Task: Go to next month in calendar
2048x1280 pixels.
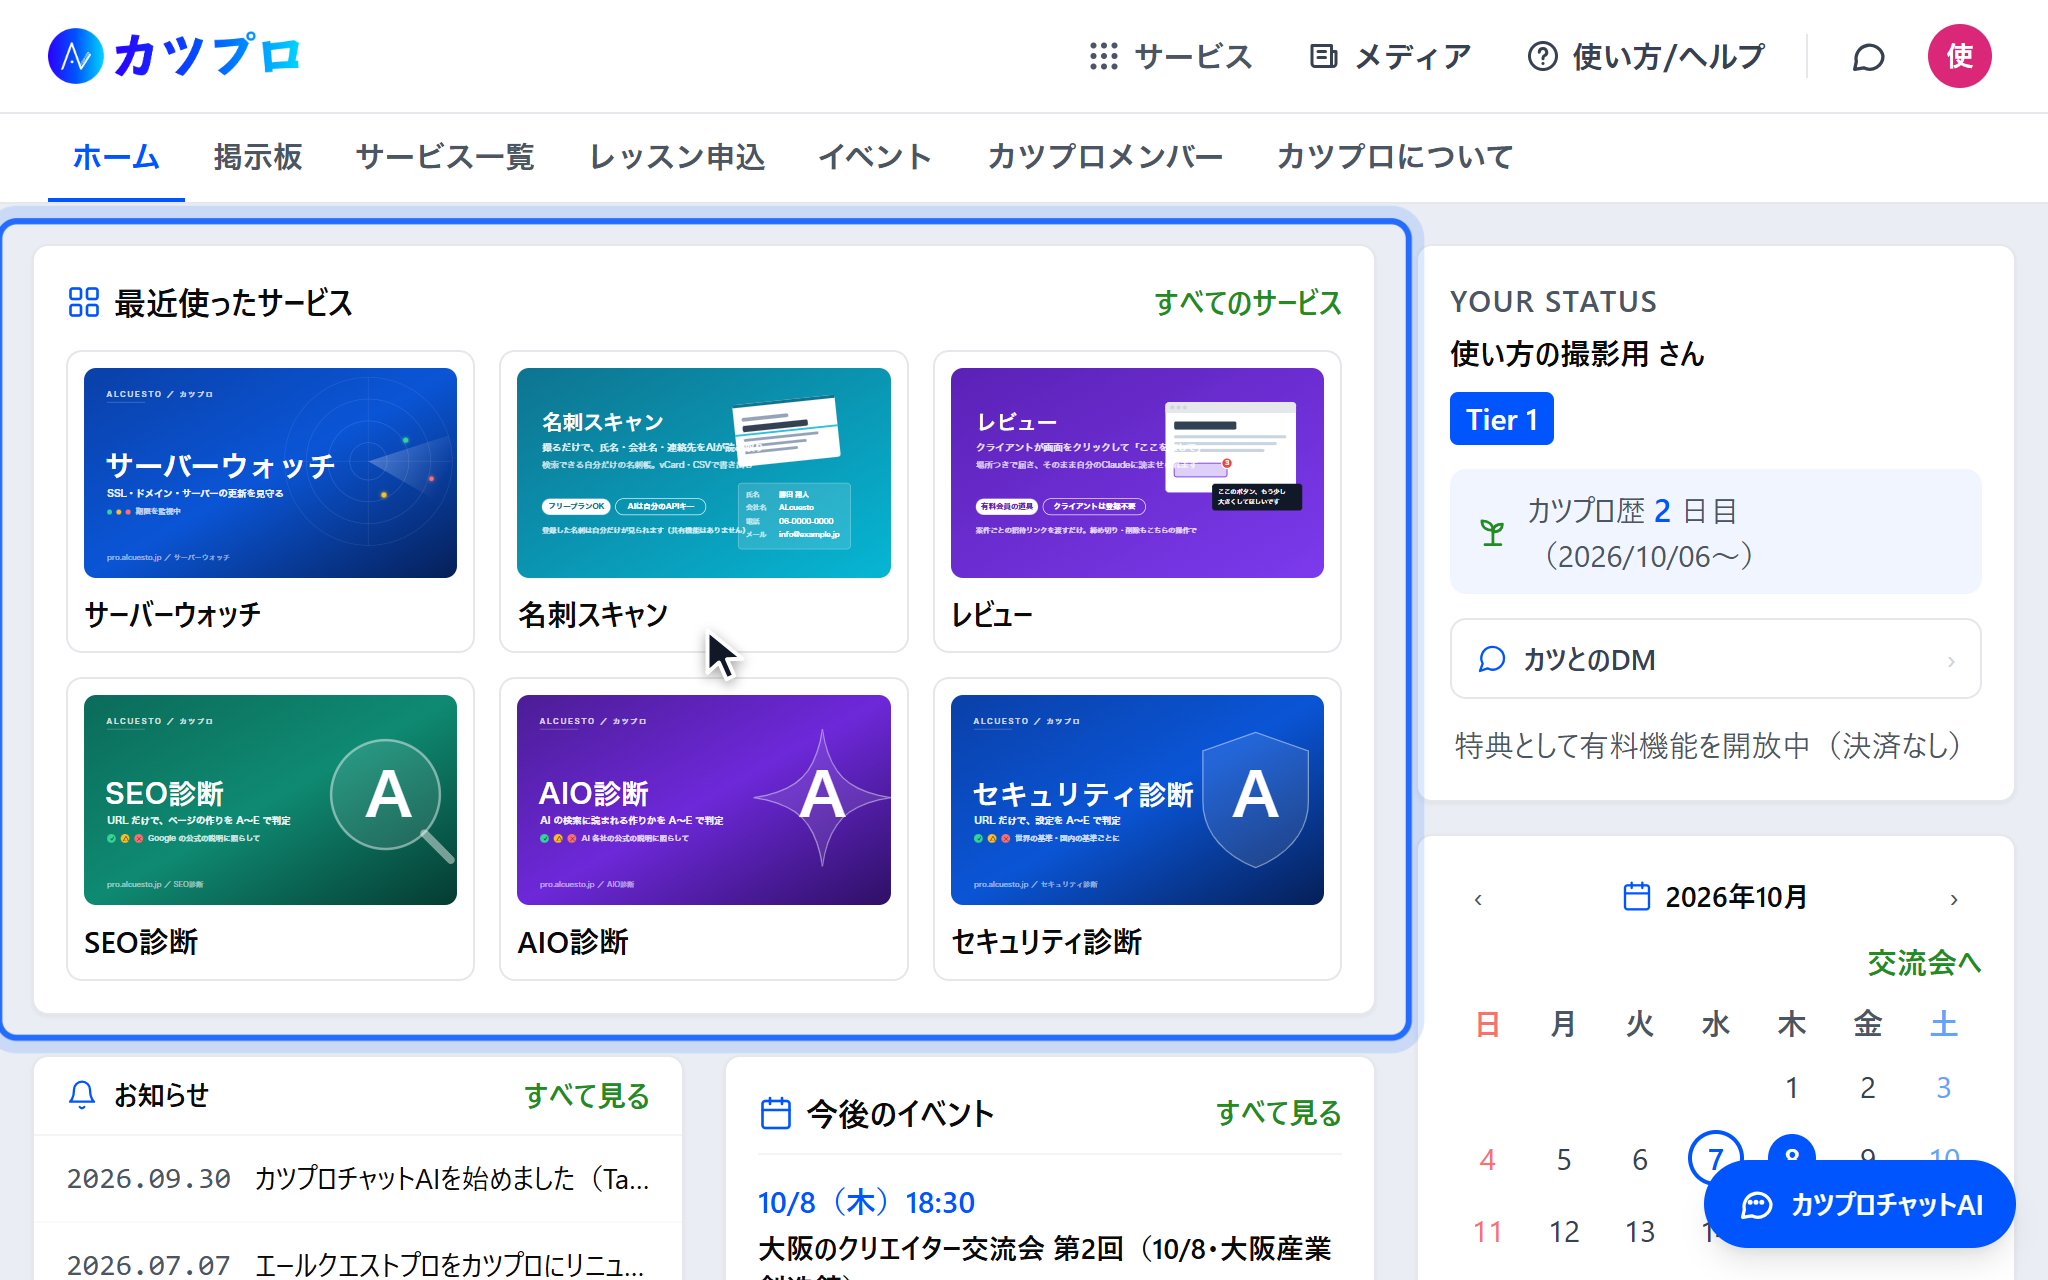Action: tap(1953, 899)
